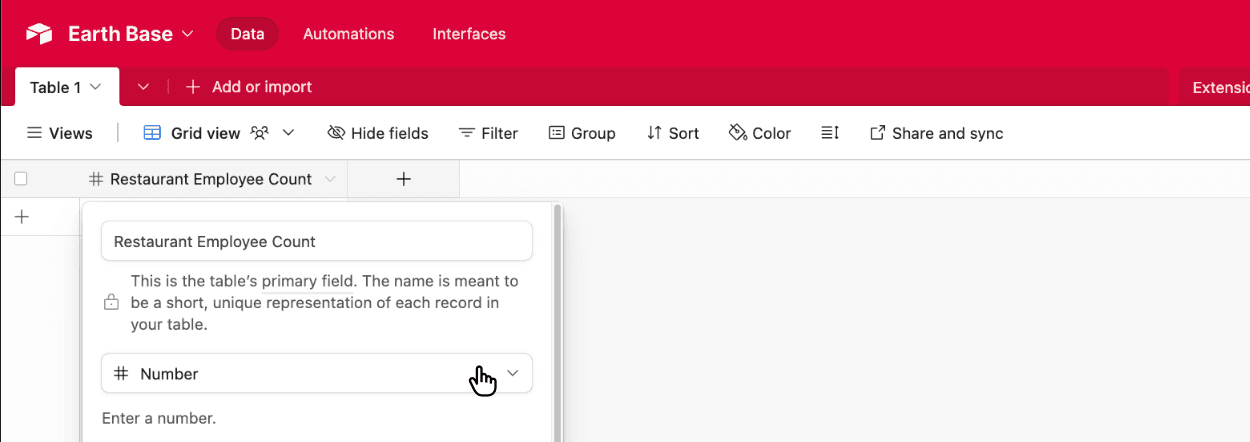Image resolution: width=1250 pixels, height=442 pixels.
Task: Open the Earth Base name dropdown
Action: click(x=130, y=34)
